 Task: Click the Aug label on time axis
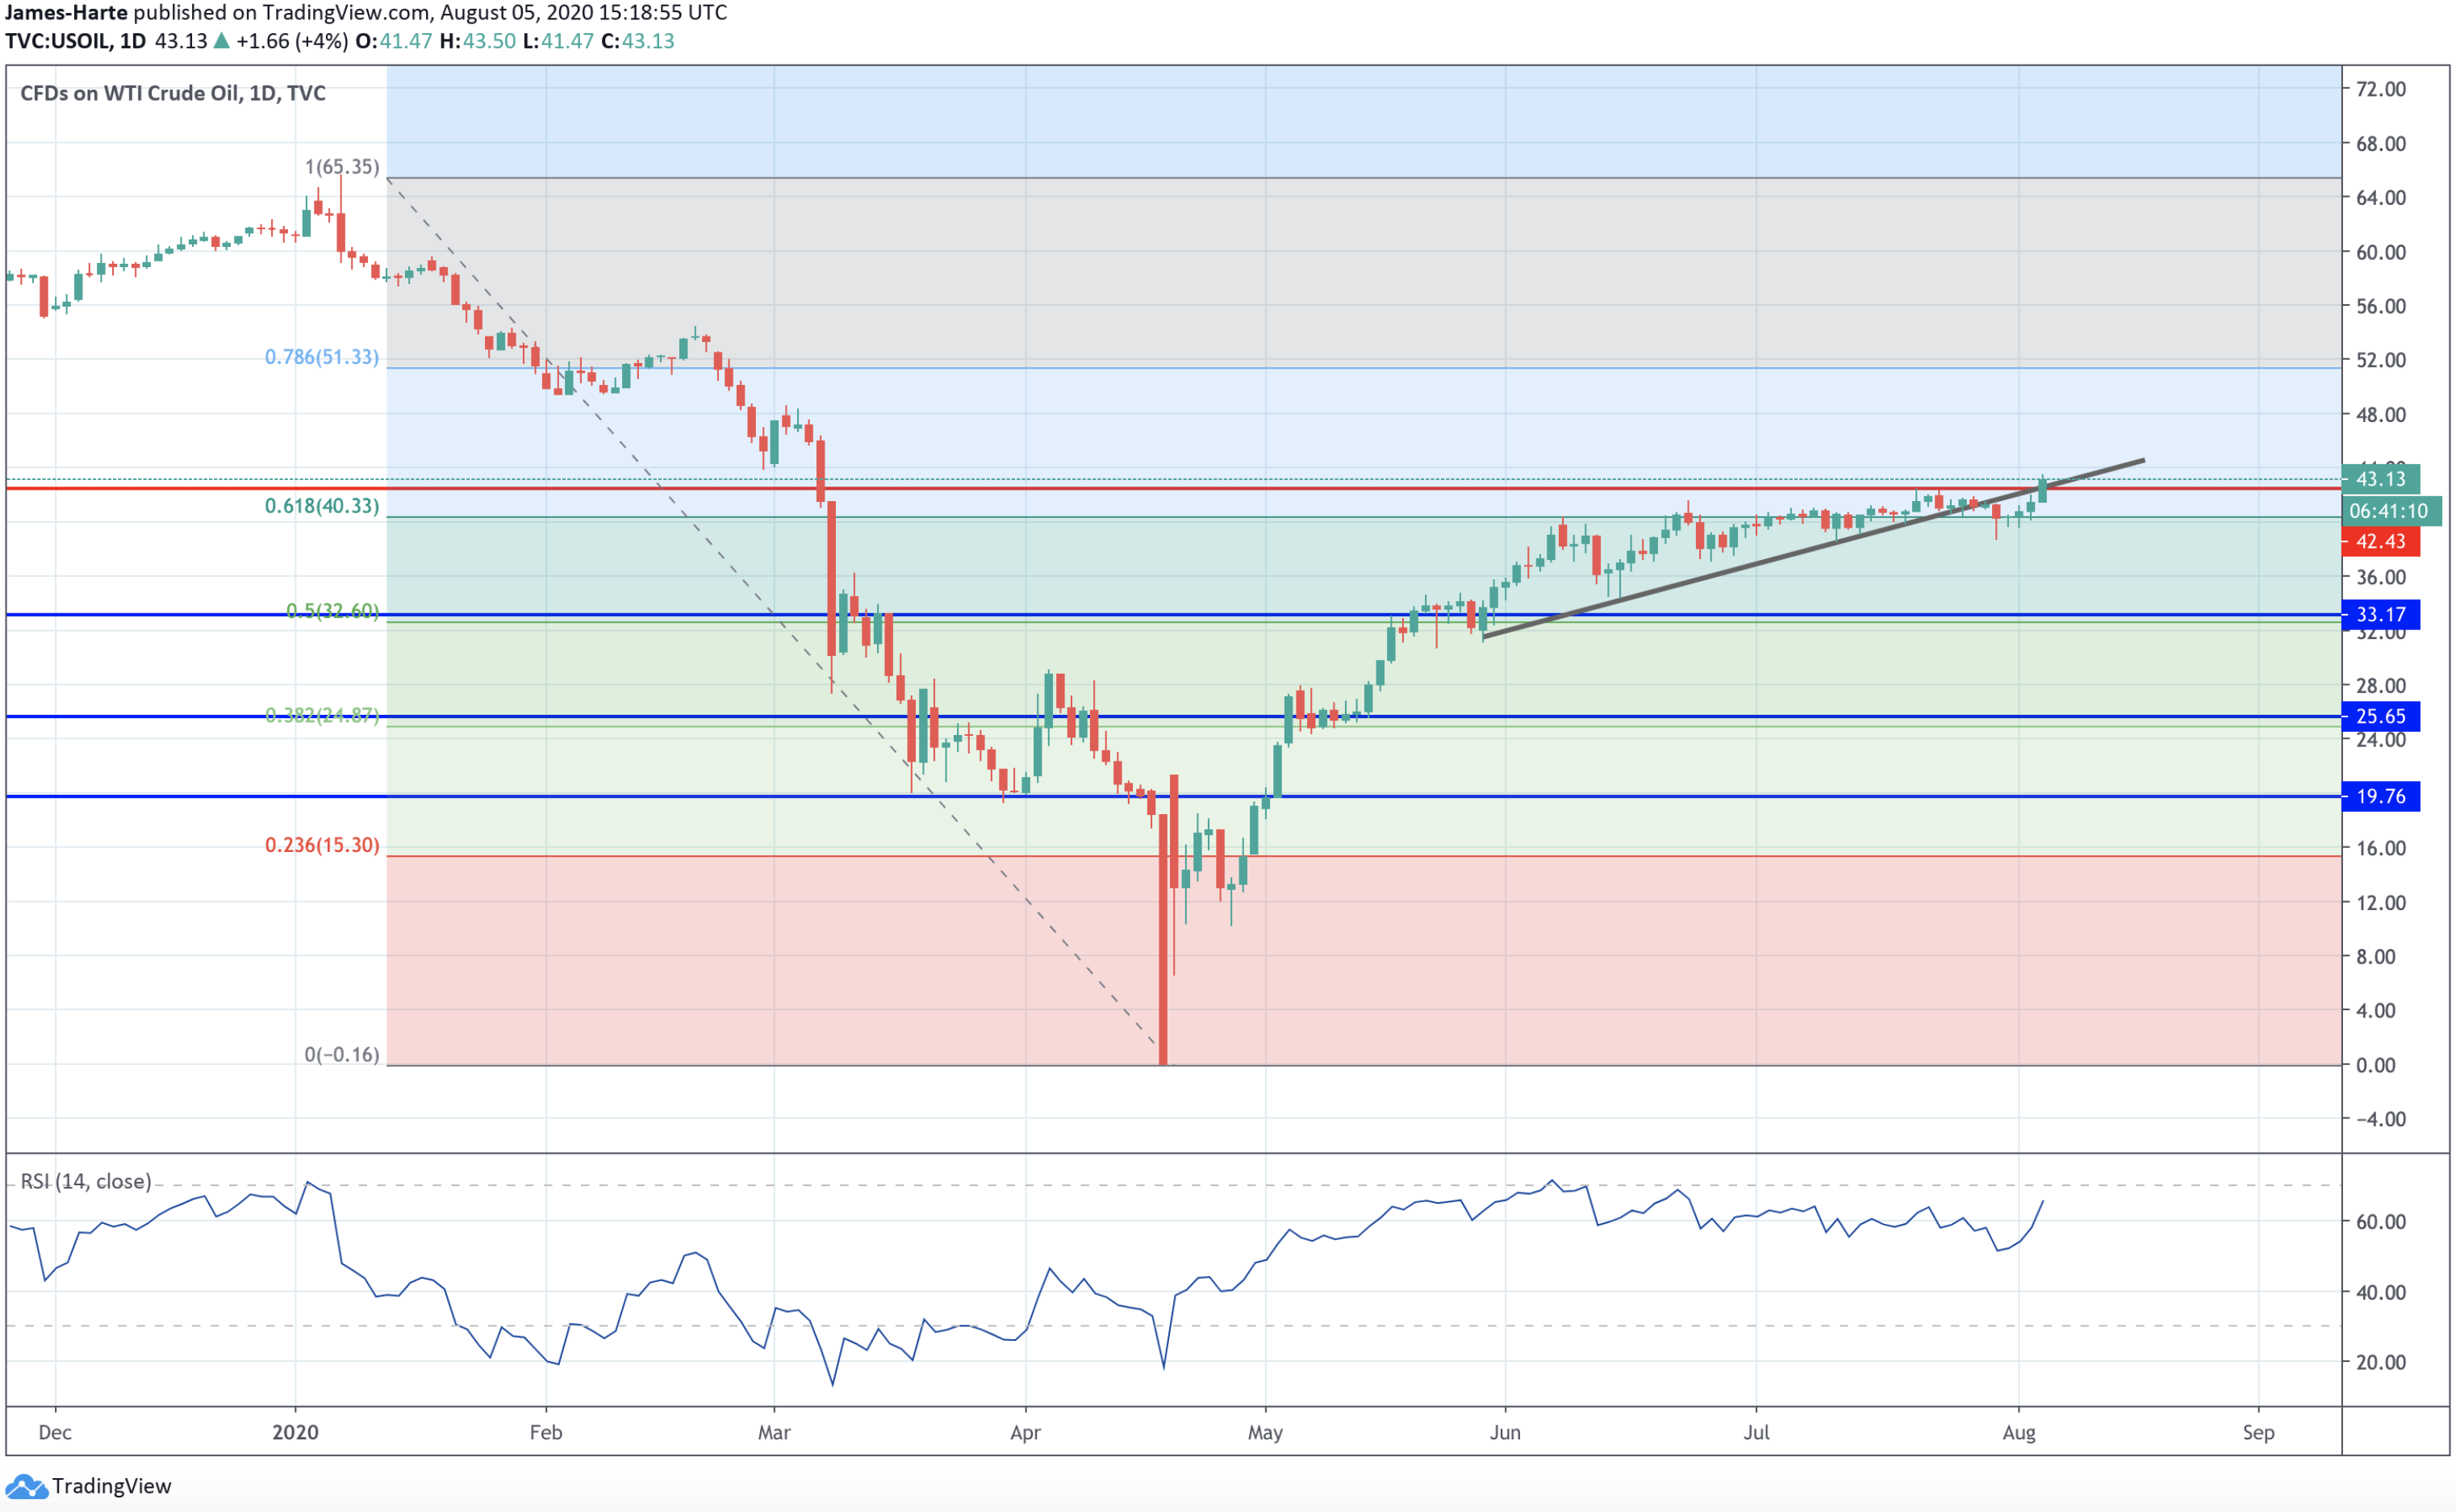(x=2018, y=1432)
